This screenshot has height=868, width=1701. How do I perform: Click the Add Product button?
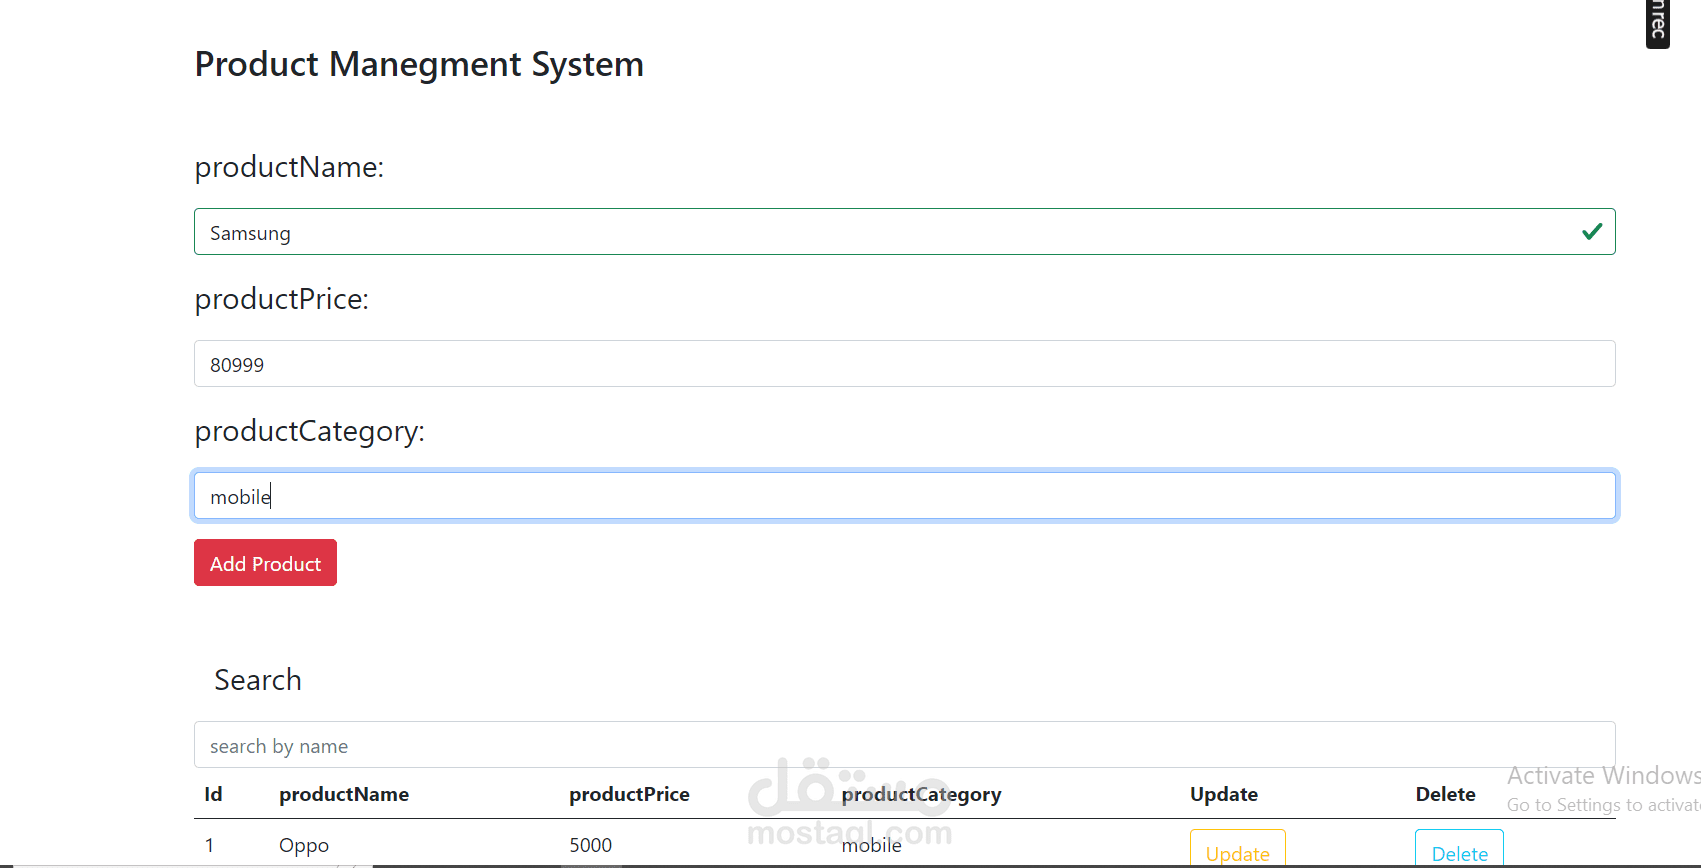(265, 563)
